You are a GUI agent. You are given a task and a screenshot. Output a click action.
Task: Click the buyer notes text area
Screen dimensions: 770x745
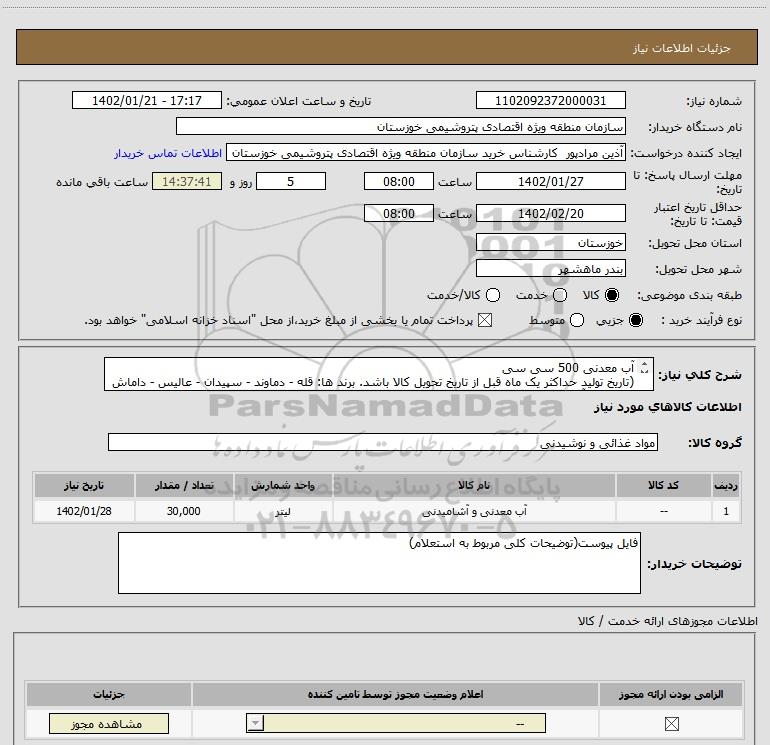click(379, 563)
